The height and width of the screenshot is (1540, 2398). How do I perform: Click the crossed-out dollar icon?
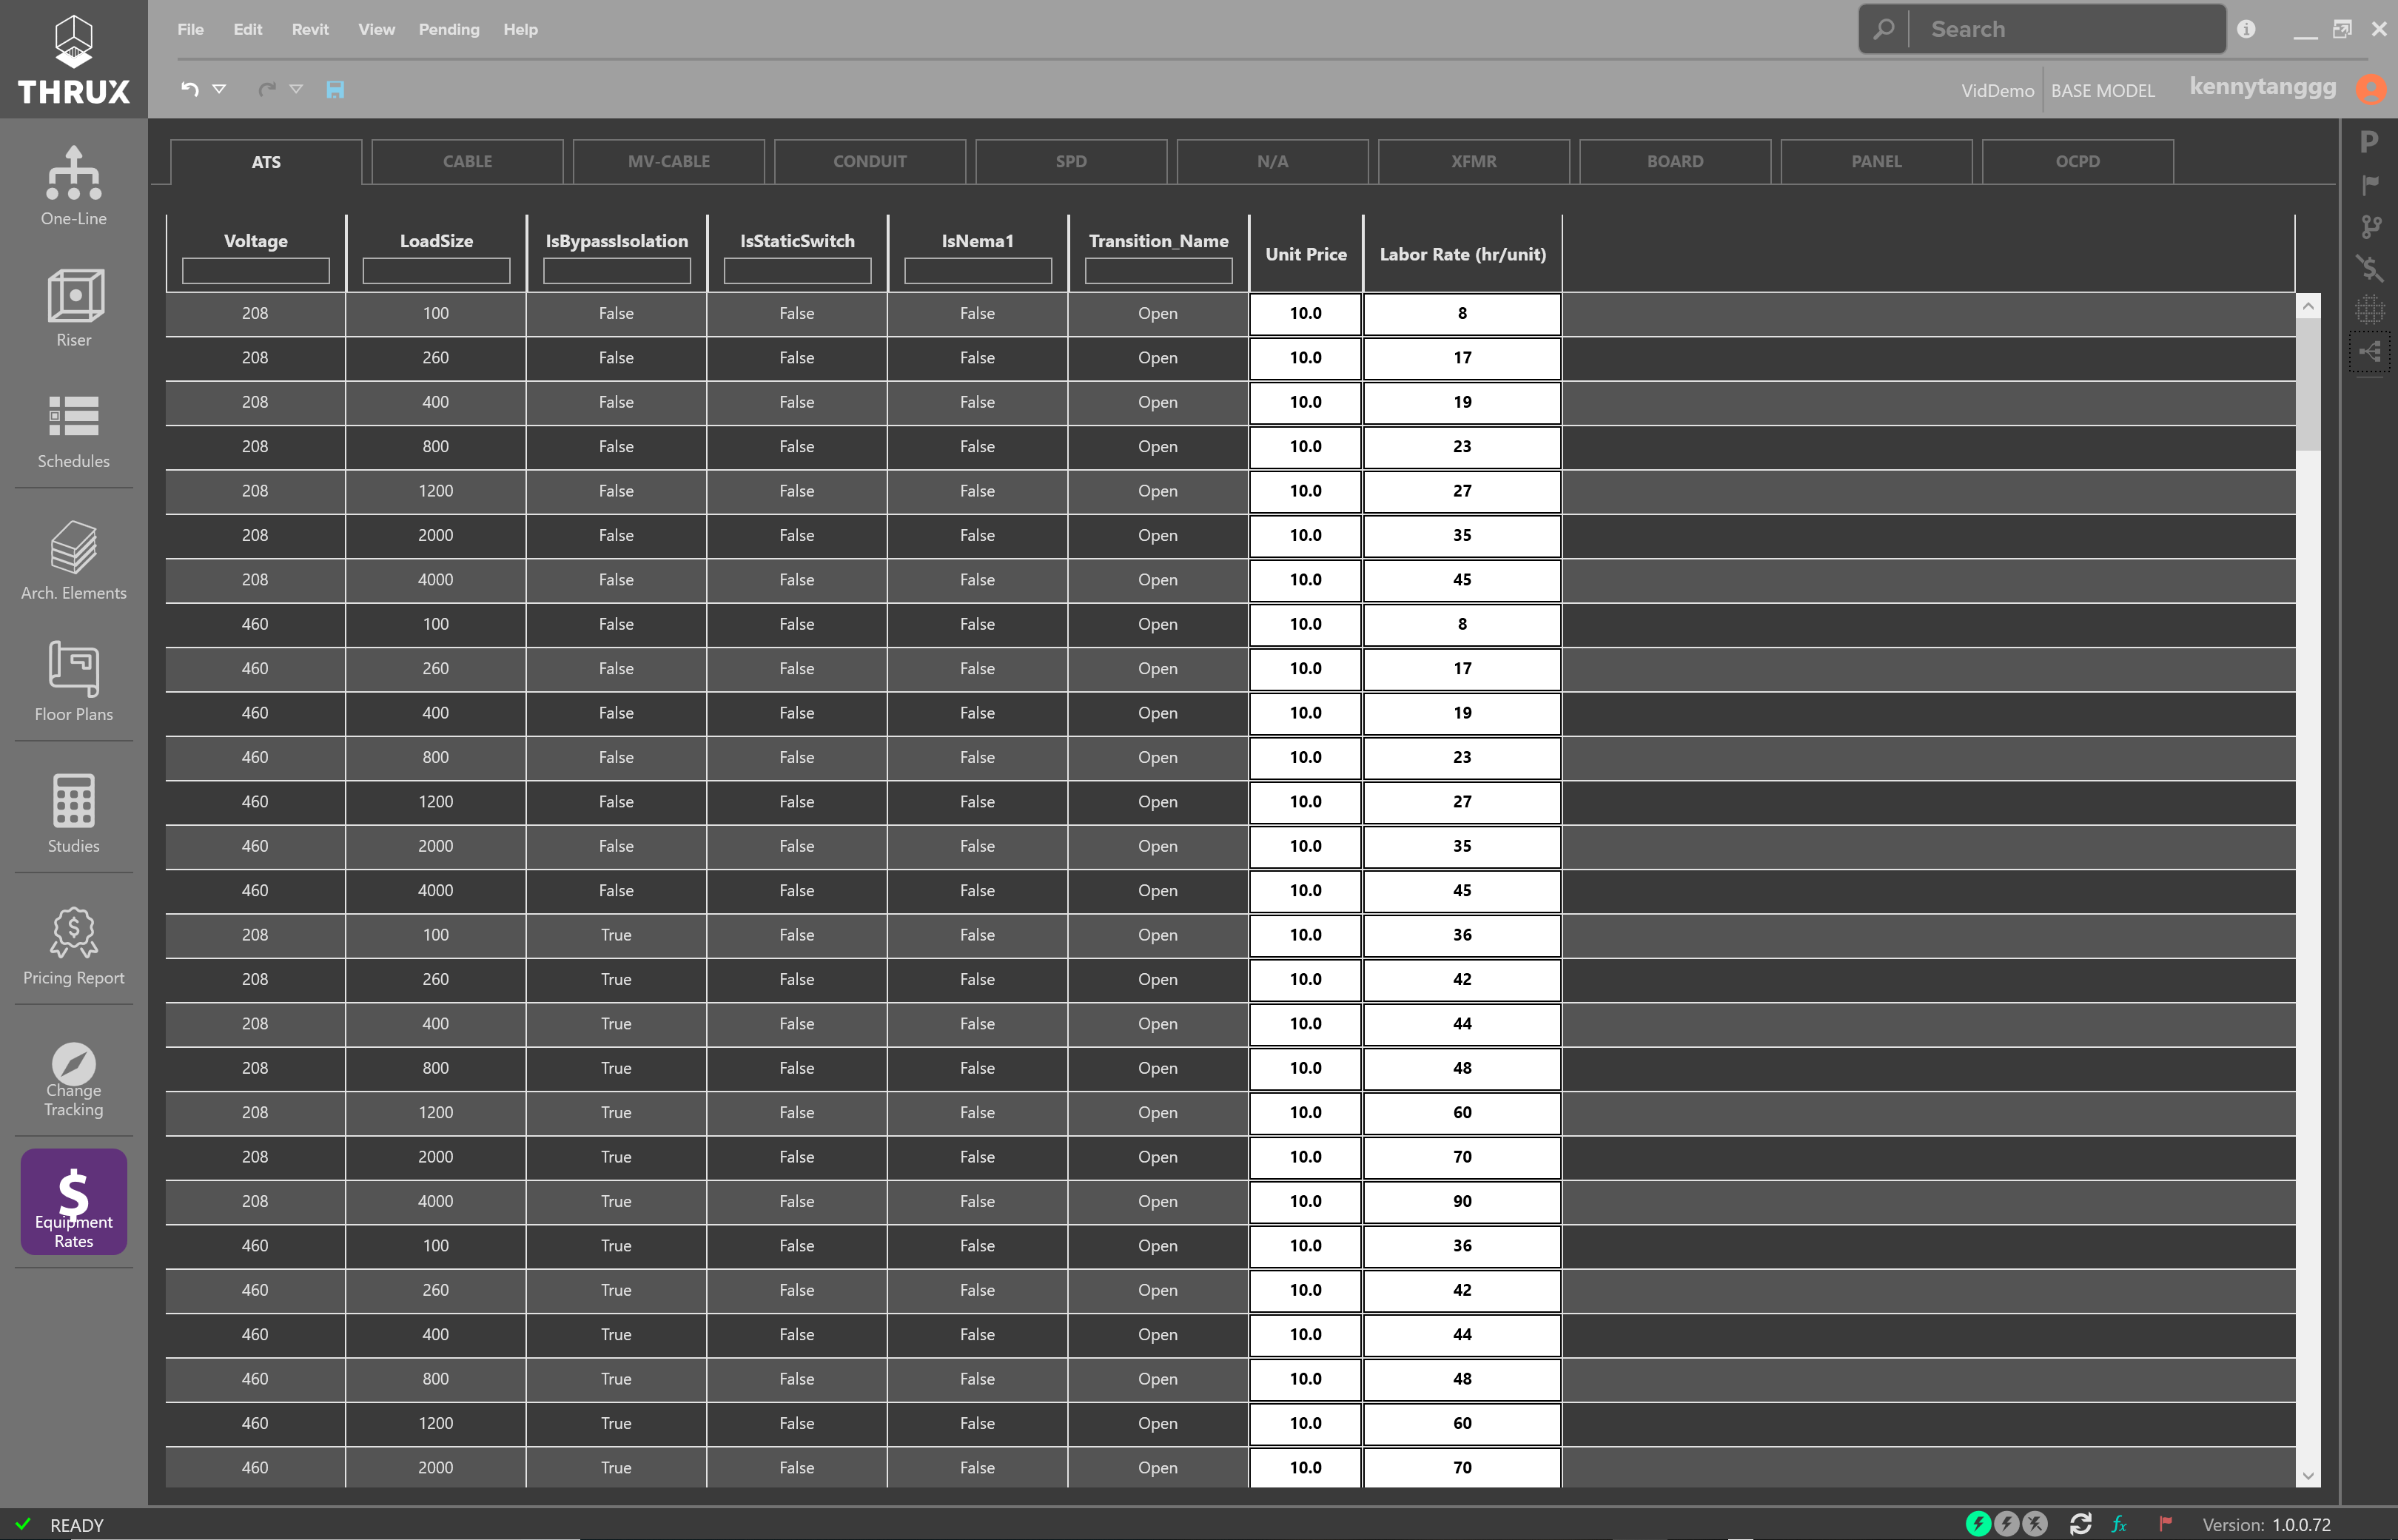tap(2369, 267)
